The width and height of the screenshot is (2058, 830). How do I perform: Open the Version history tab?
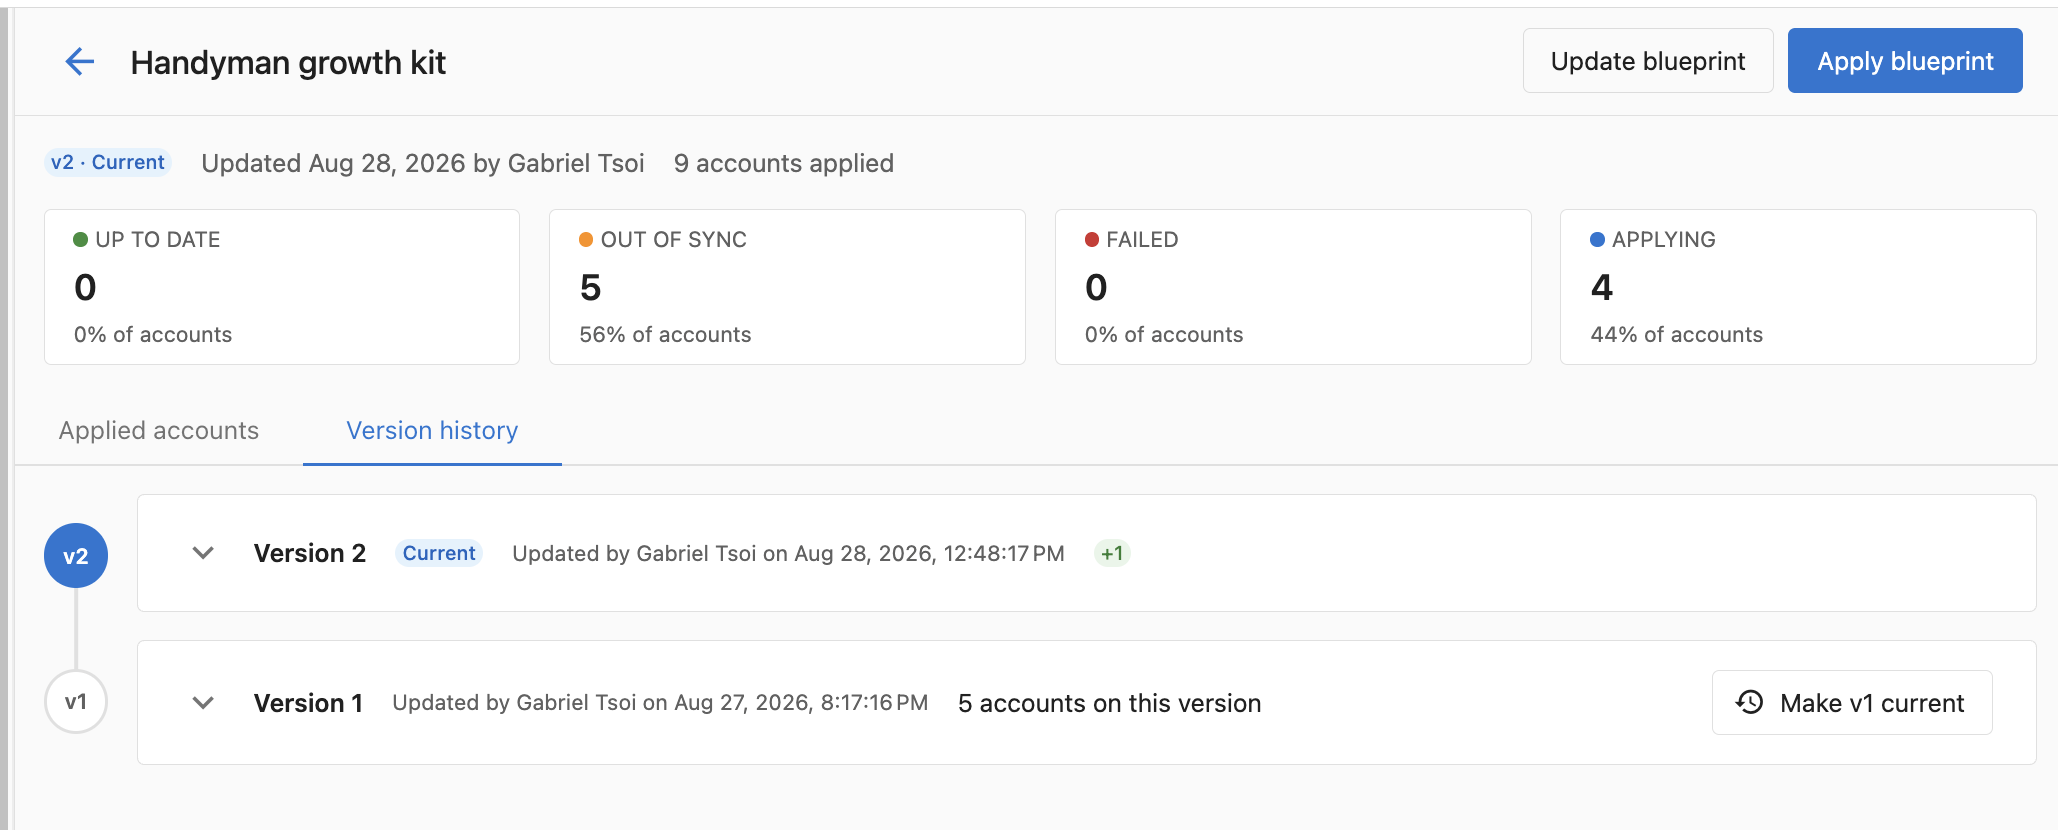pos(432,430)
